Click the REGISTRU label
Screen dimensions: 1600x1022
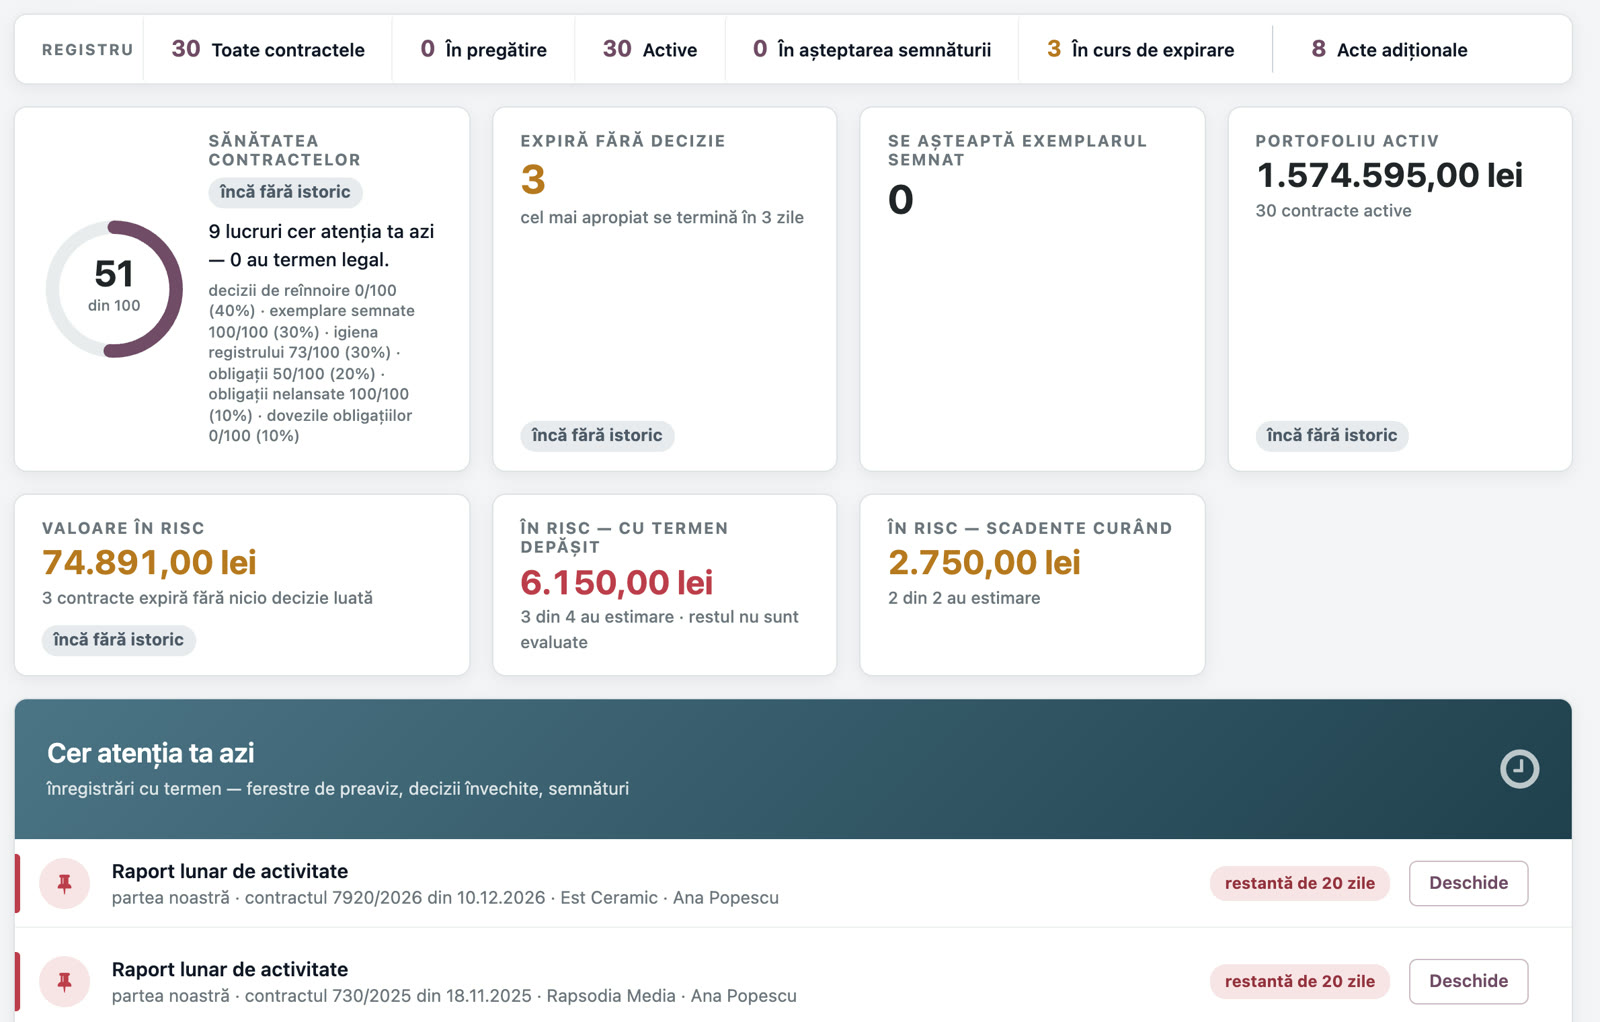pyautogui.click(x=87, y=49)
